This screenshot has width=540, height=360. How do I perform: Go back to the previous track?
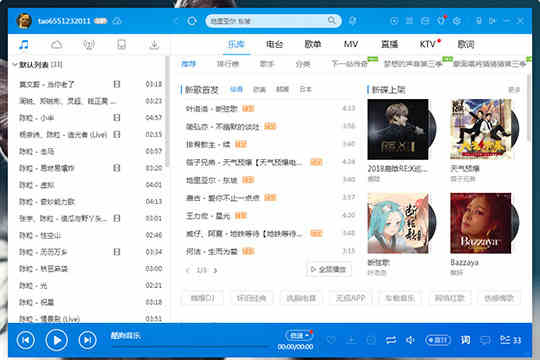point(26,340)
